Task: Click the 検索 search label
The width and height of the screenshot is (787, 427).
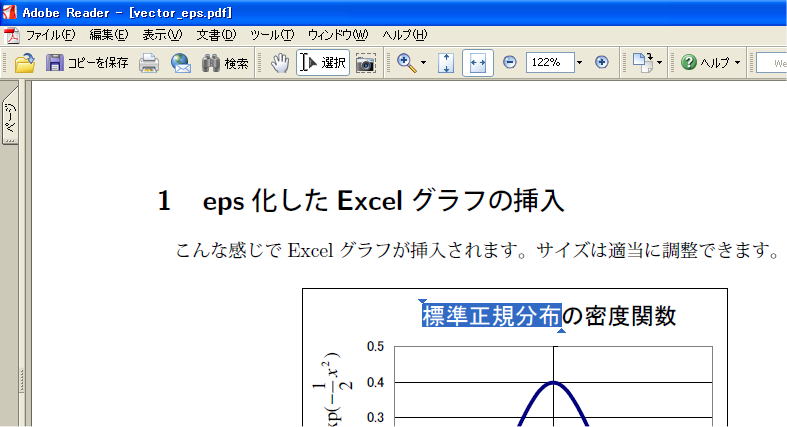Action: tap(236, 63)
